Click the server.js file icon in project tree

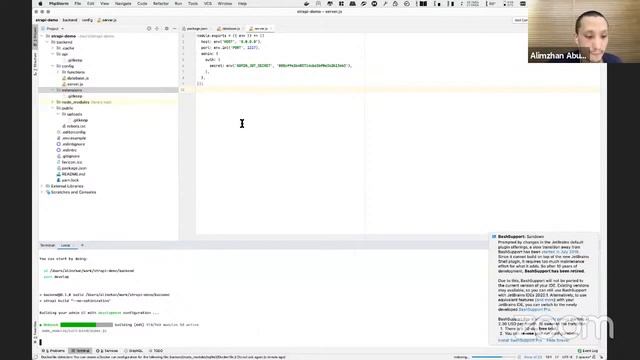[64, 84]
